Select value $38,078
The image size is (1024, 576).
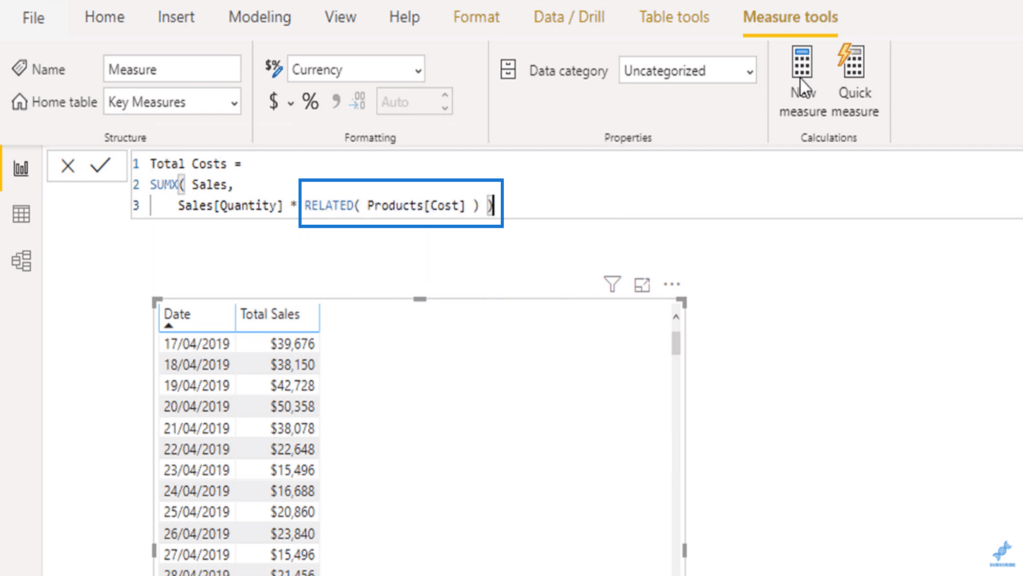(x=293, y=428)
